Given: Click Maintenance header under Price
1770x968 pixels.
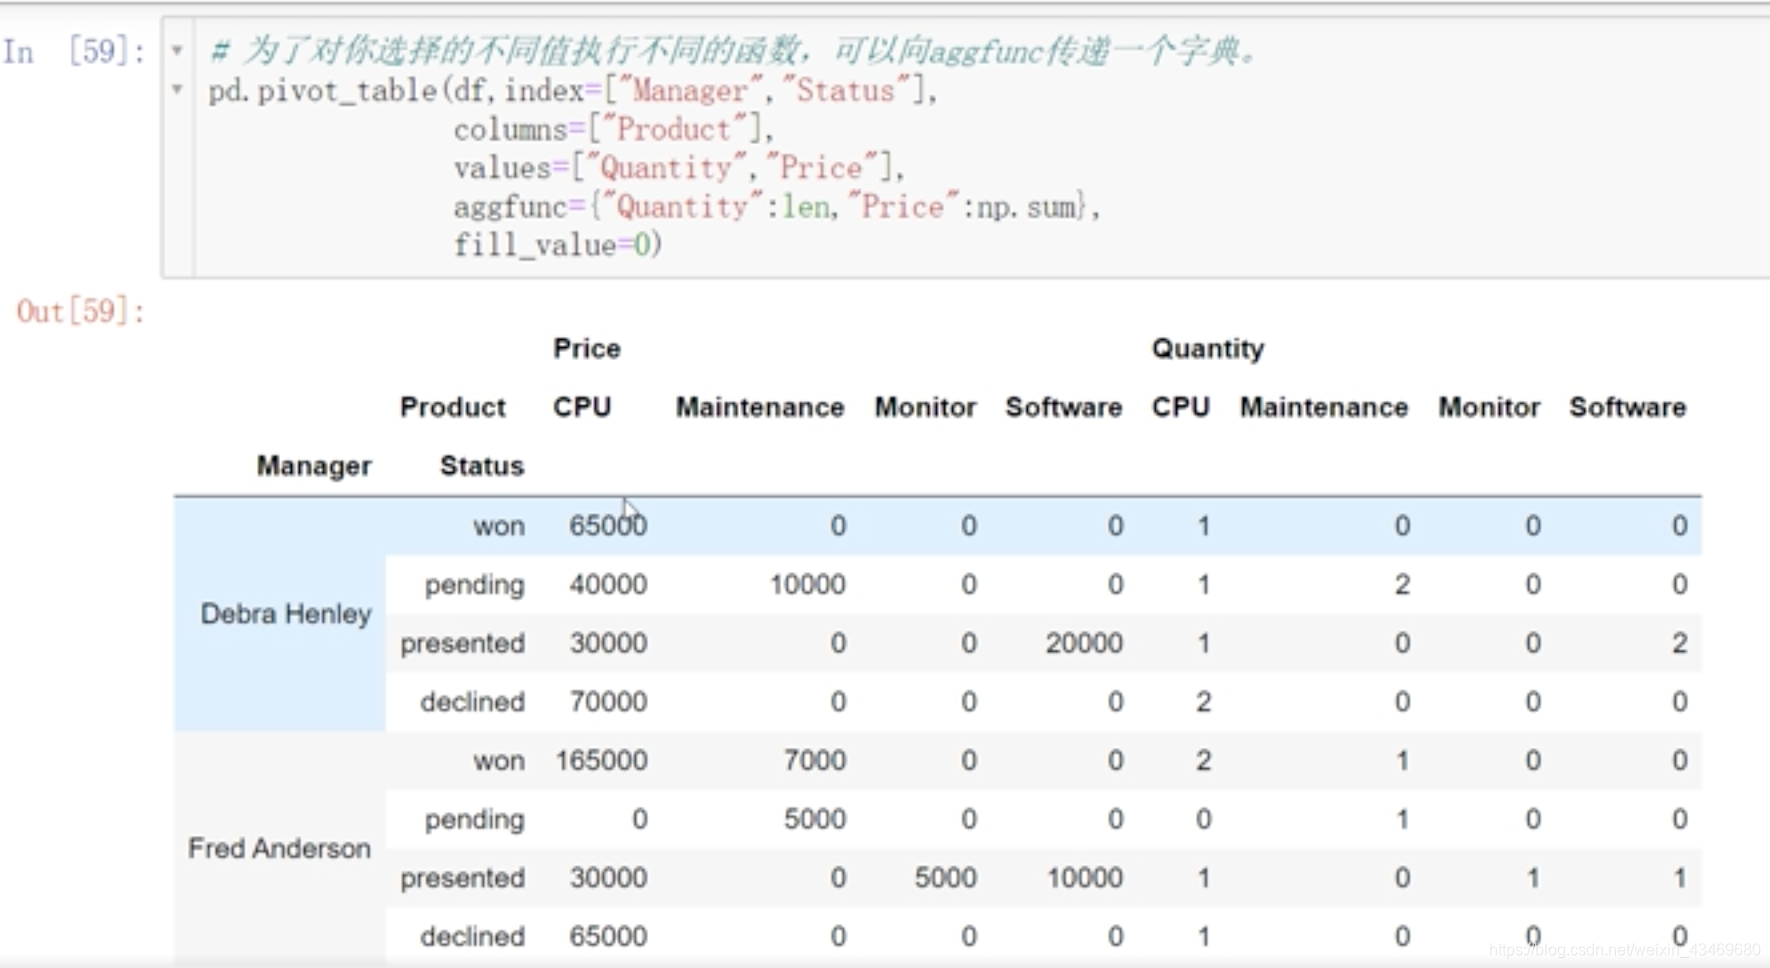Looking at the screenshot, I should pyautogui.click(x=760, y=407).
